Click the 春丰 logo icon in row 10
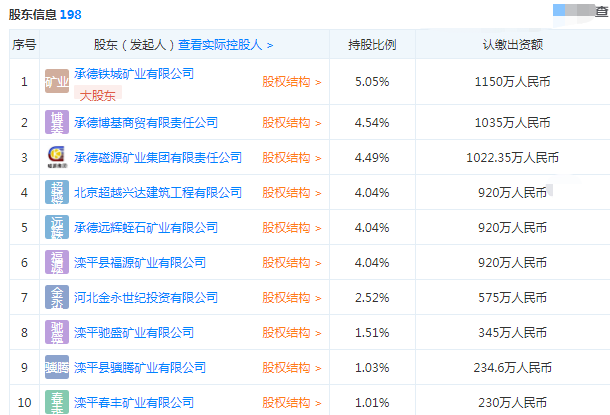 click(57, 402)
